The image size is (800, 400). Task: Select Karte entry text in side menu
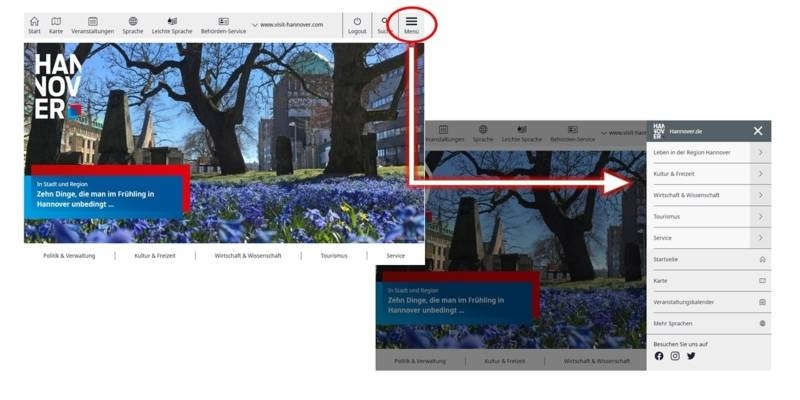pyautogui.click(x=660, y=281)
